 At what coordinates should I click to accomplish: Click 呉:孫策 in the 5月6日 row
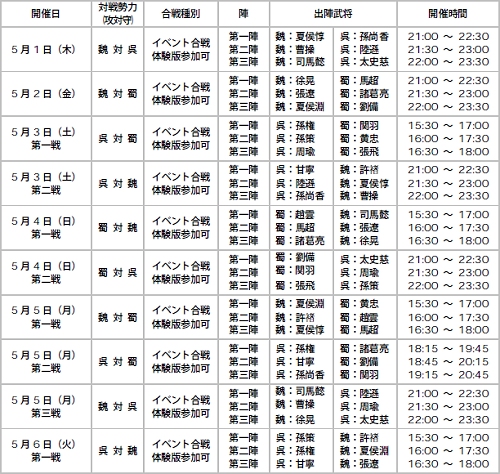(295, 438)
